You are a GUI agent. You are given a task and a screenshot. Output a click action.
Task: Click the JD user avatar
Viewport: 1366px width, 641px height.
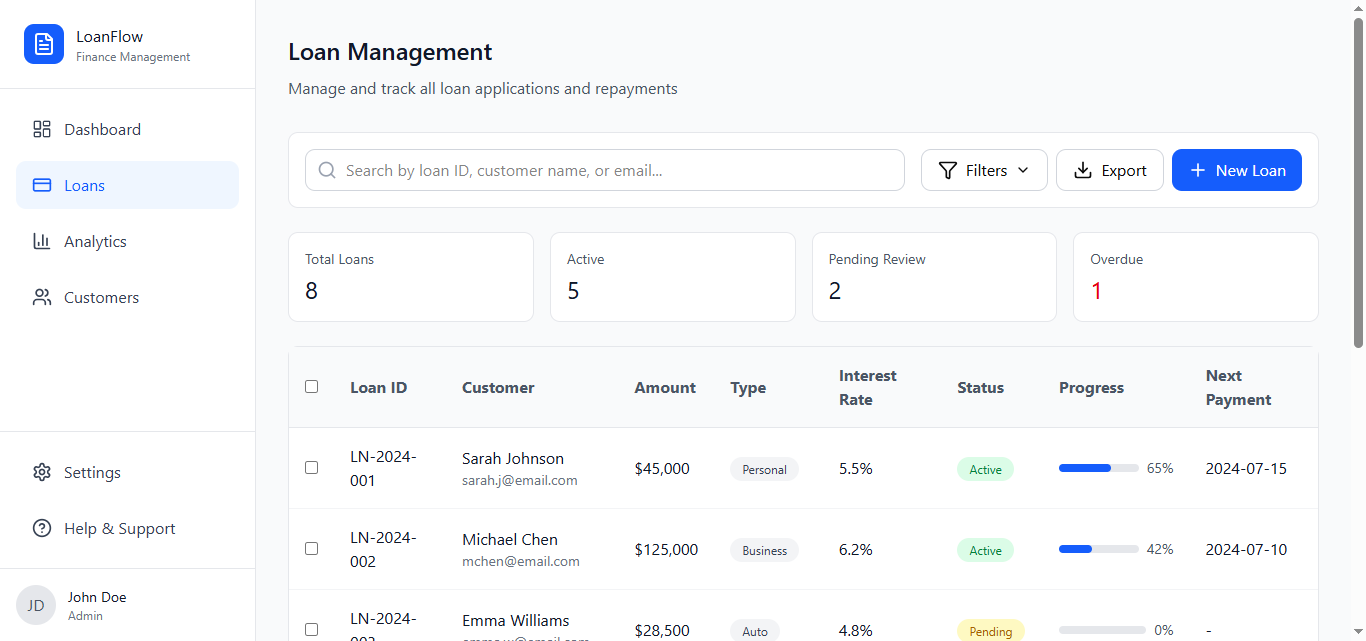click(x=36, y=605)
